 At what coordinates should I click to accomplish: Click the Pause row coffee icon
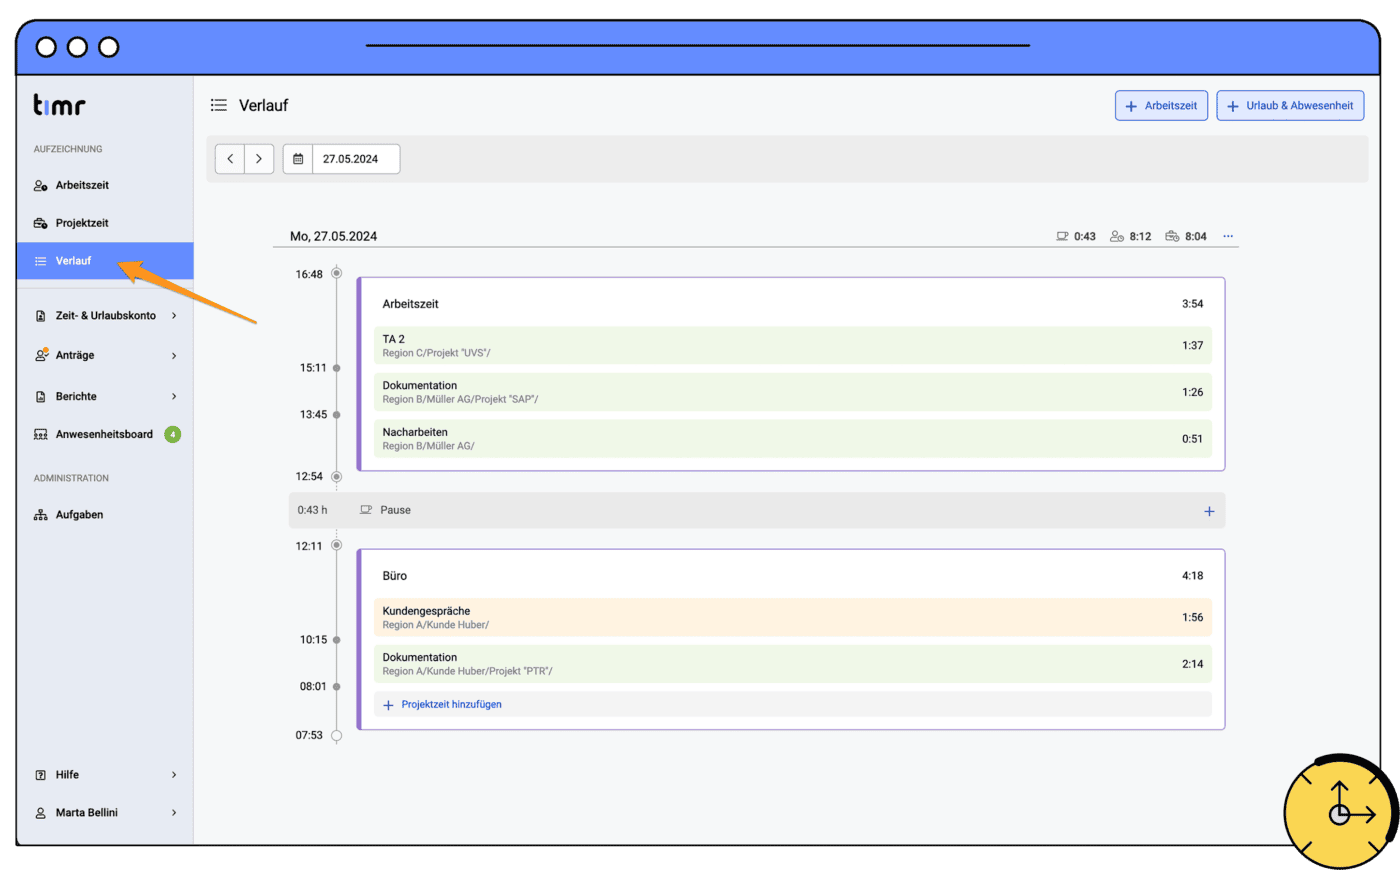click(x=366, y=510)
